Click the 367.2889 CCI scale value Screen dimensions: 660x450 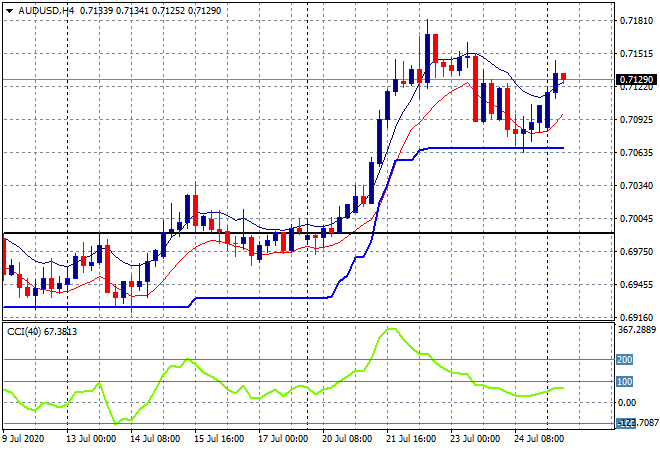[637, 330]
